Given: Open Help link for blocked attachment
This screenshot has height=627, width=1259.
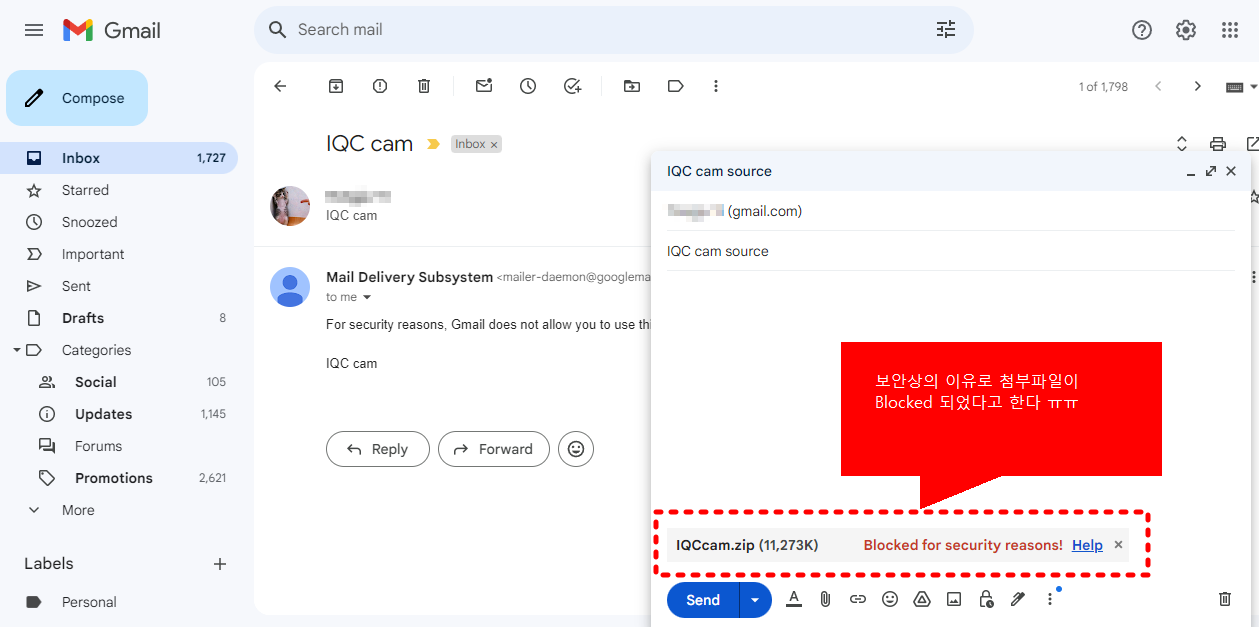Looking at the screenshot, I should pos(1087,545).
